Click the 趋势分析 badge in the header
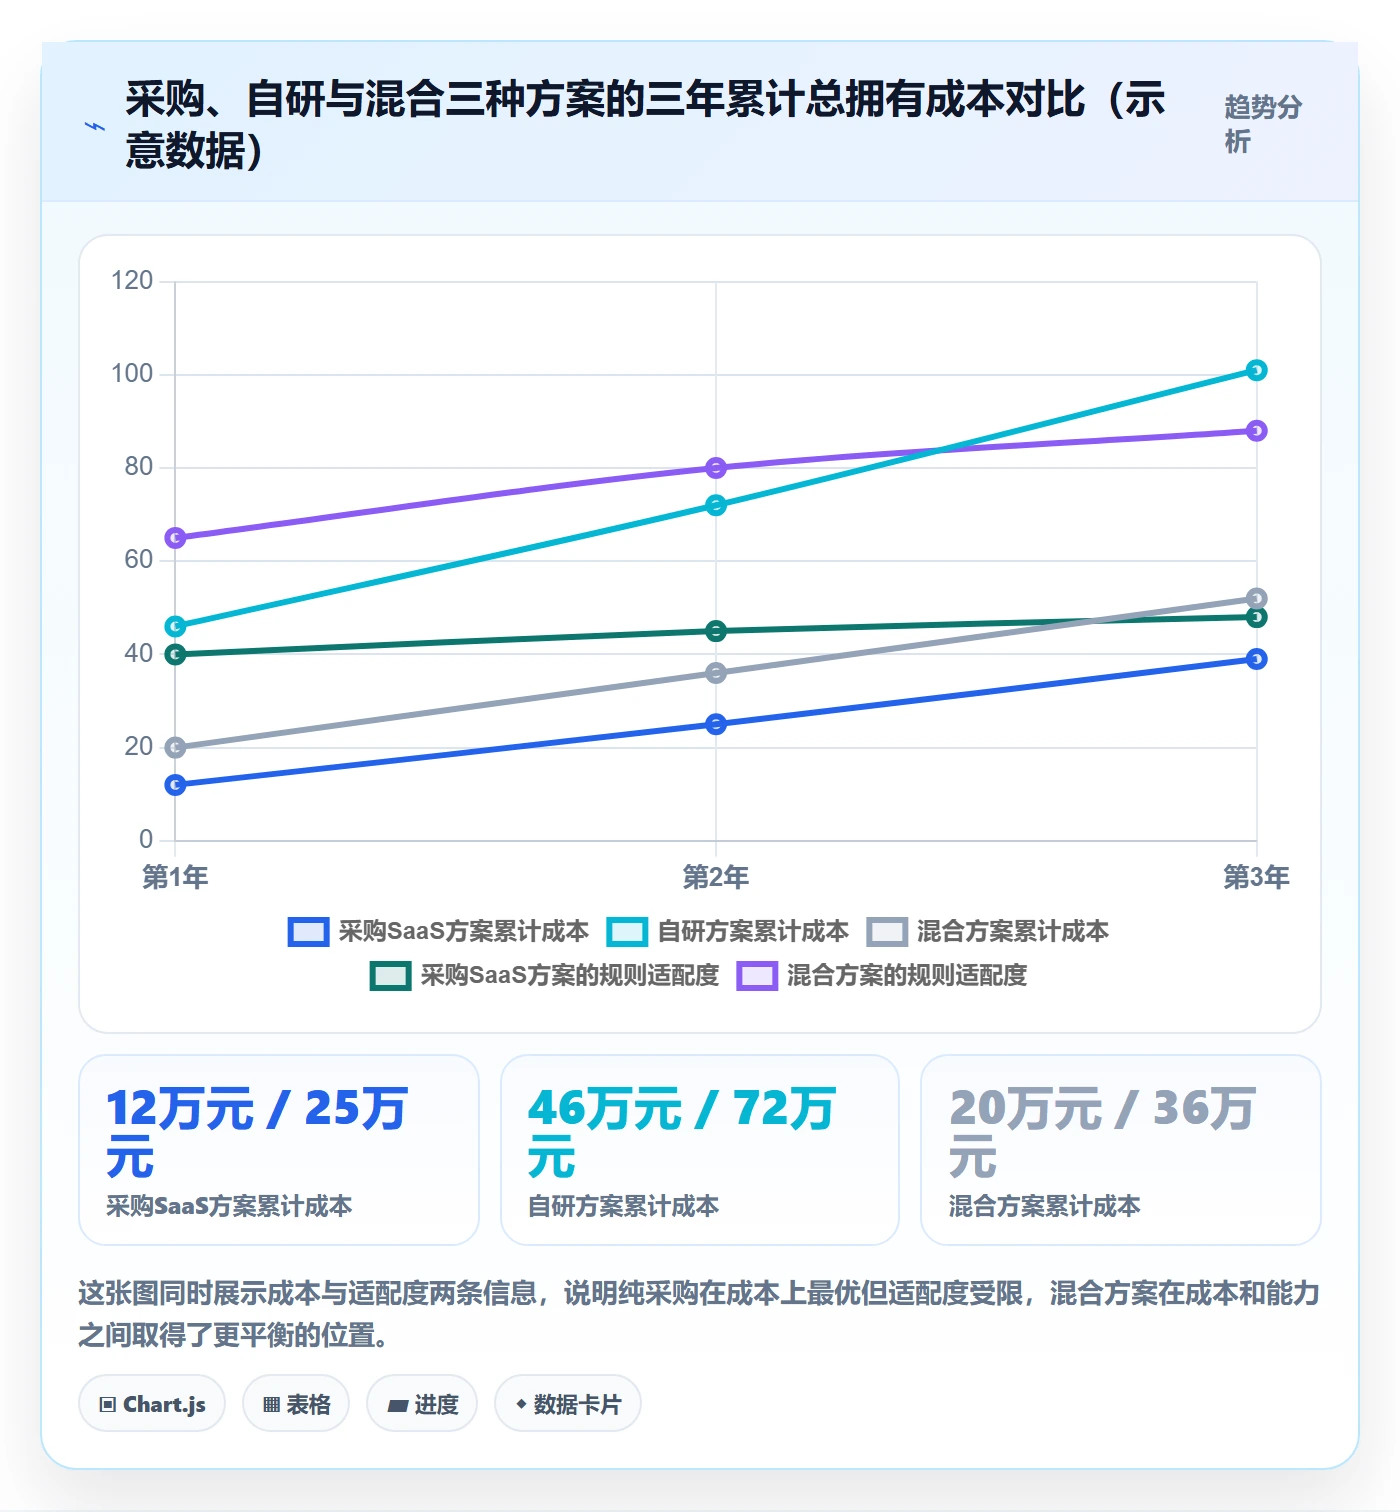1400x1512 pixels. (x=1263, y=124)
